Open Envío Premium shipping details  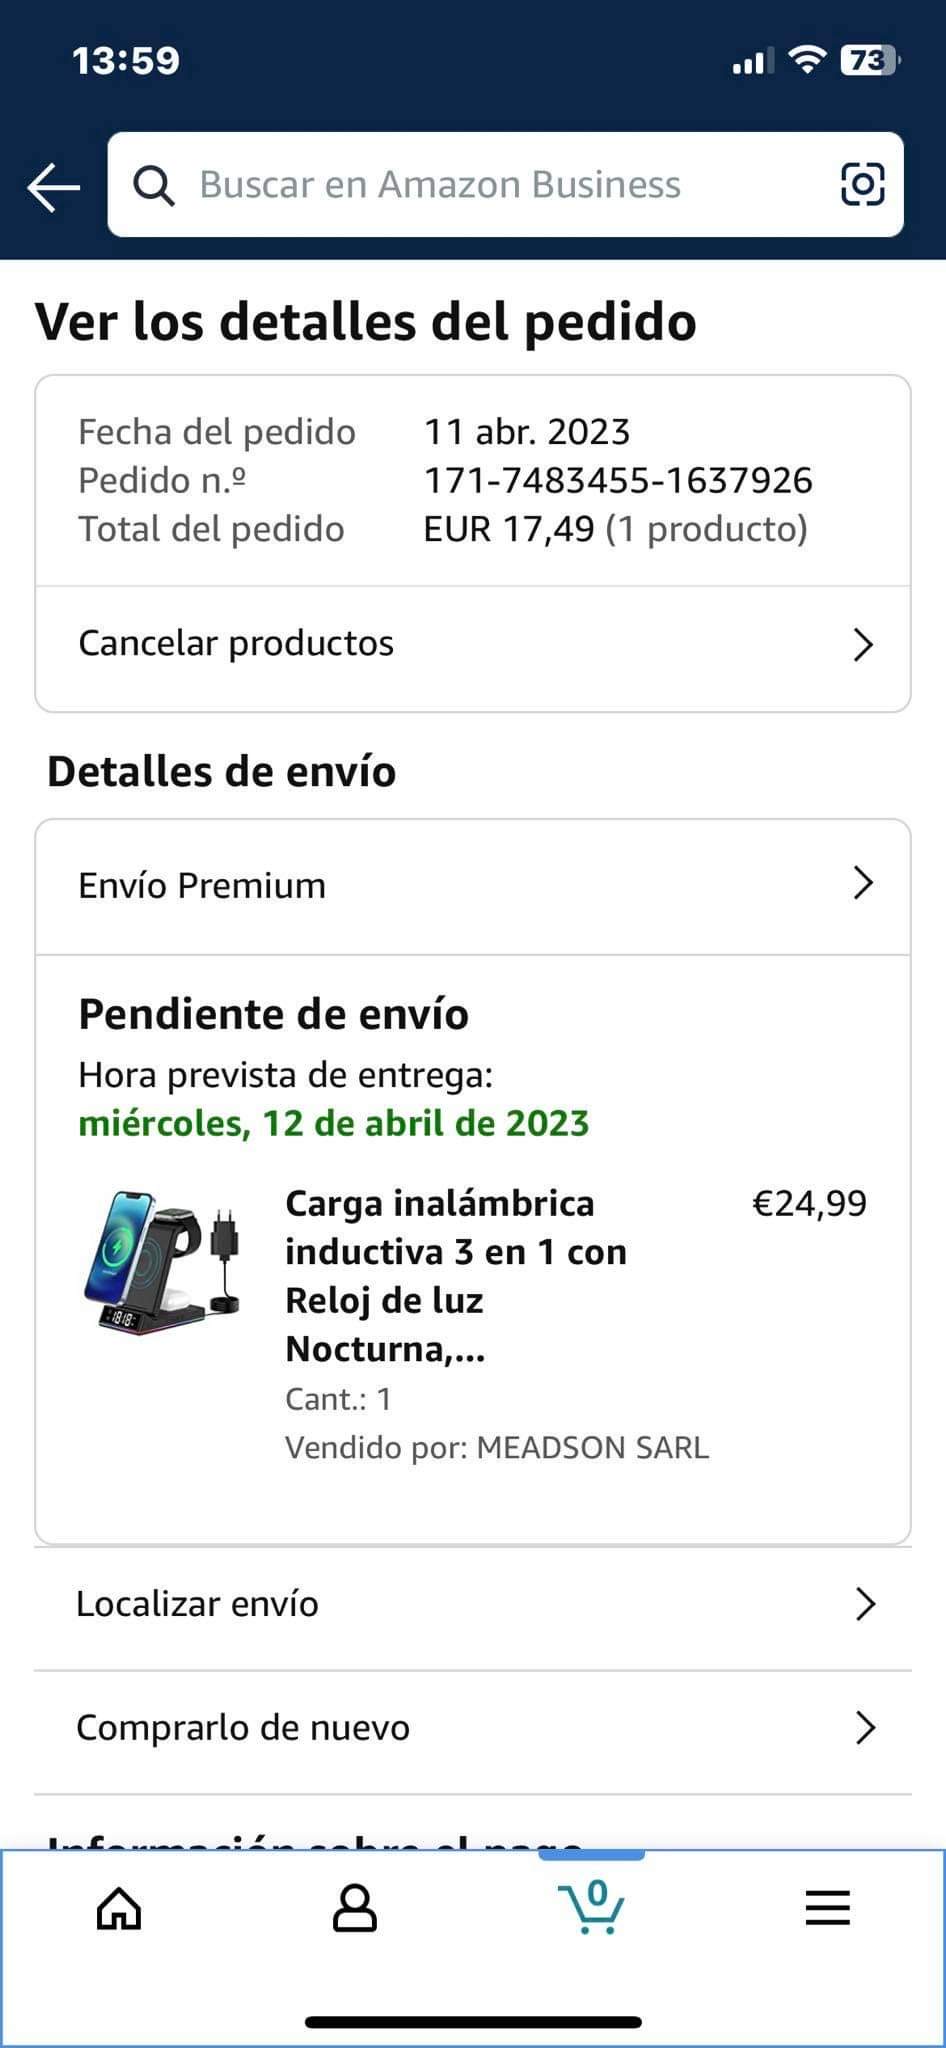click(203, 886)
